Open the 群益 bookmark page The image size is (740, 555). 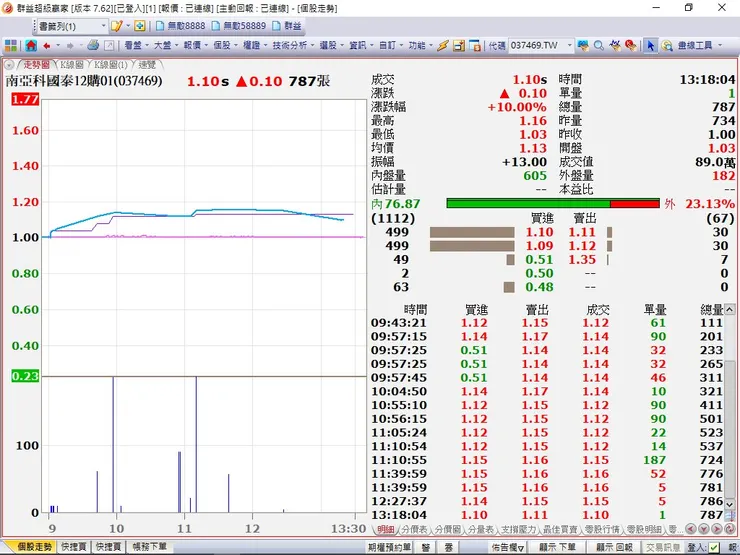point(287,26)
